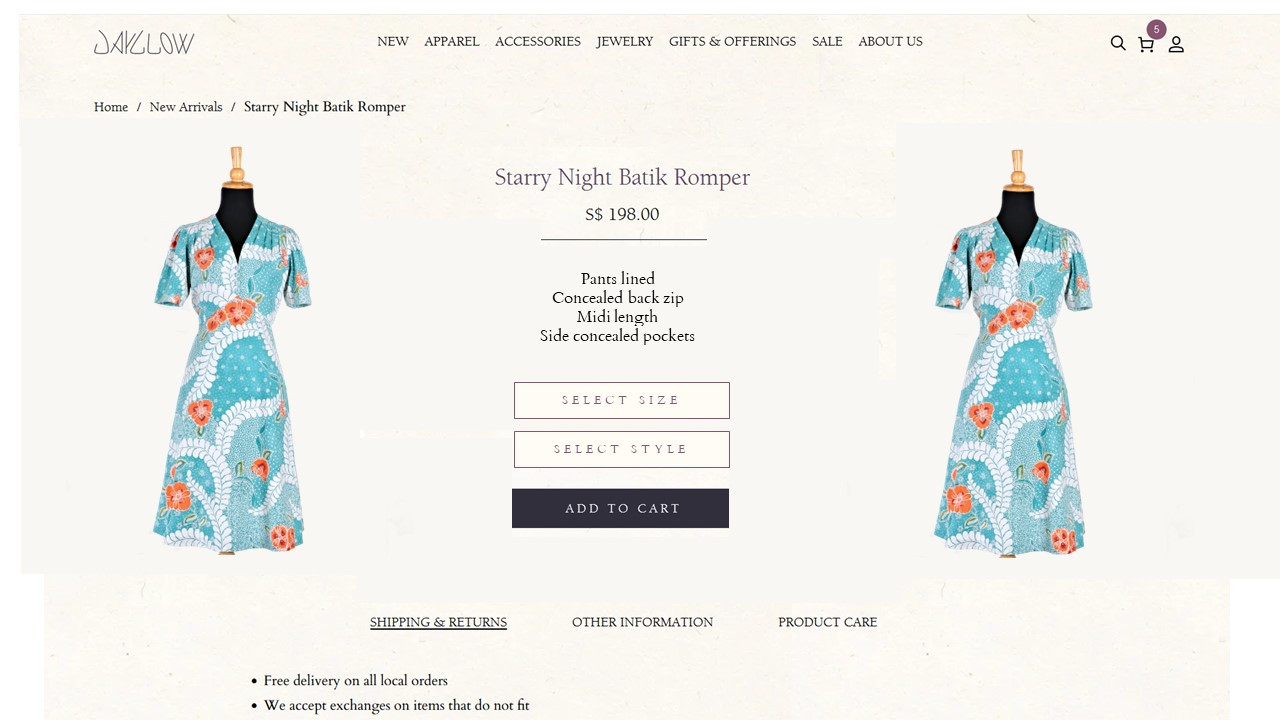1280x720 pixels.
Task: Go to Home breadcrumb link
Action: [111, 107]
